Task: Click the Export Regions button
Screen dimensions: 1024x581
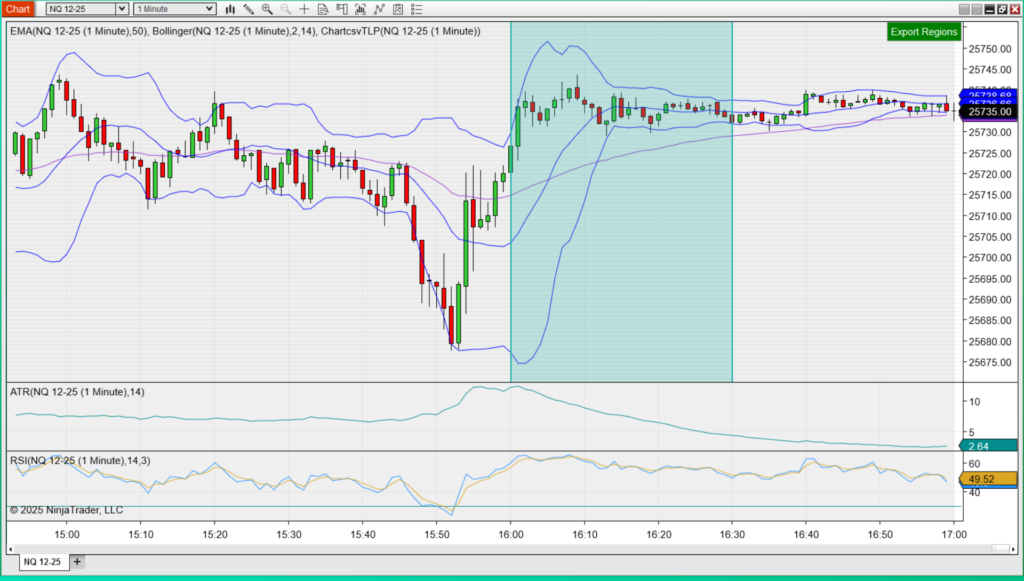Action: coord(923,32)
